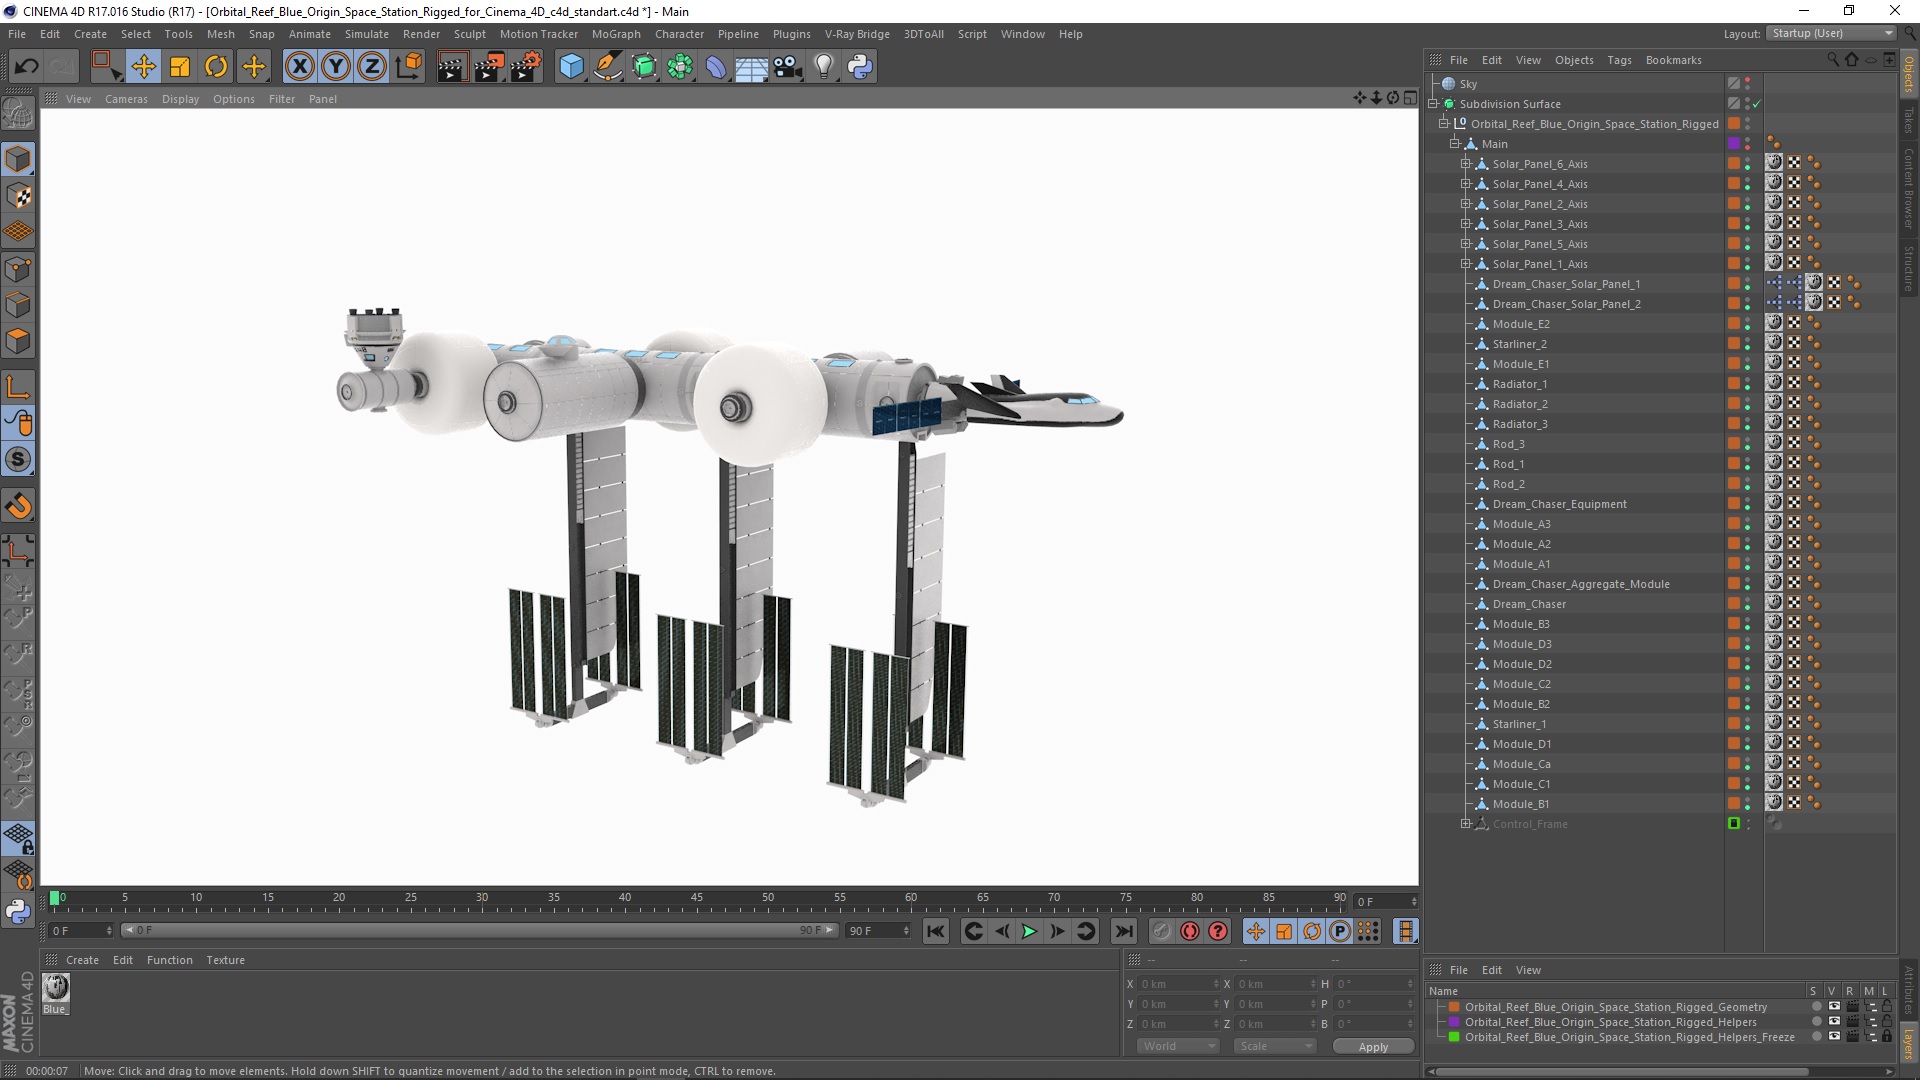
Task: Switch to Texture mode in left palette
Action: coord(18,196)
